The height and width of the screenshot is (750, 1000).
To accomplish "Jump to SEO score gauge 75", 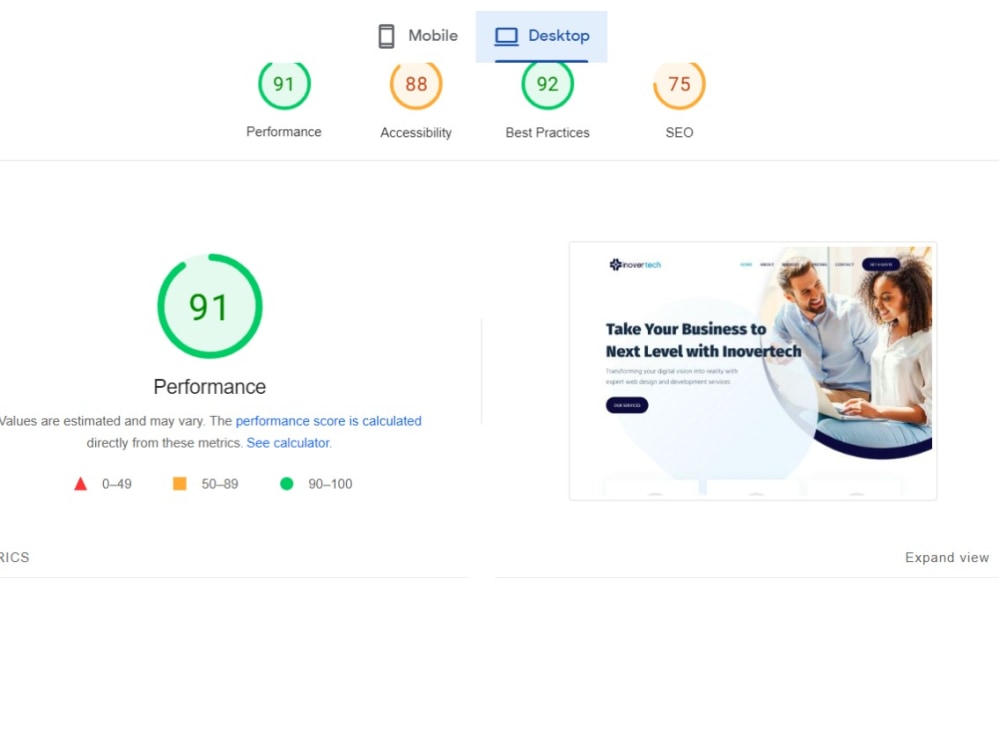I will coord(679,84).
